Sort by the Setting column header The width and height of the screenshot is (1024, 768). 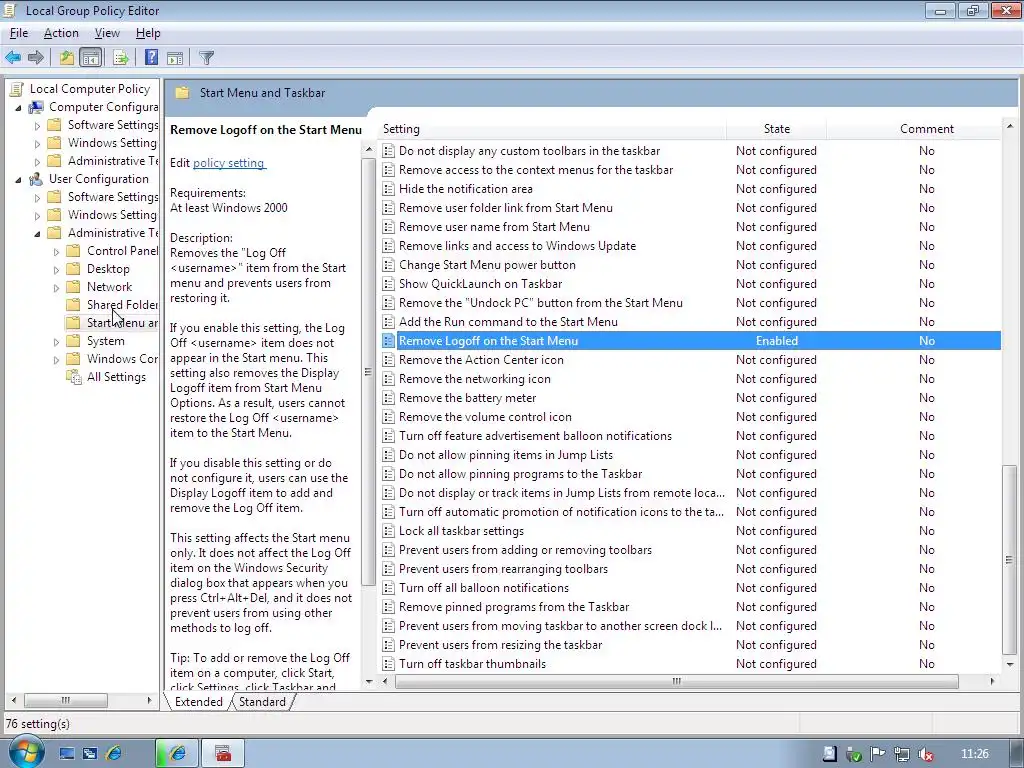tap(552, 129)
